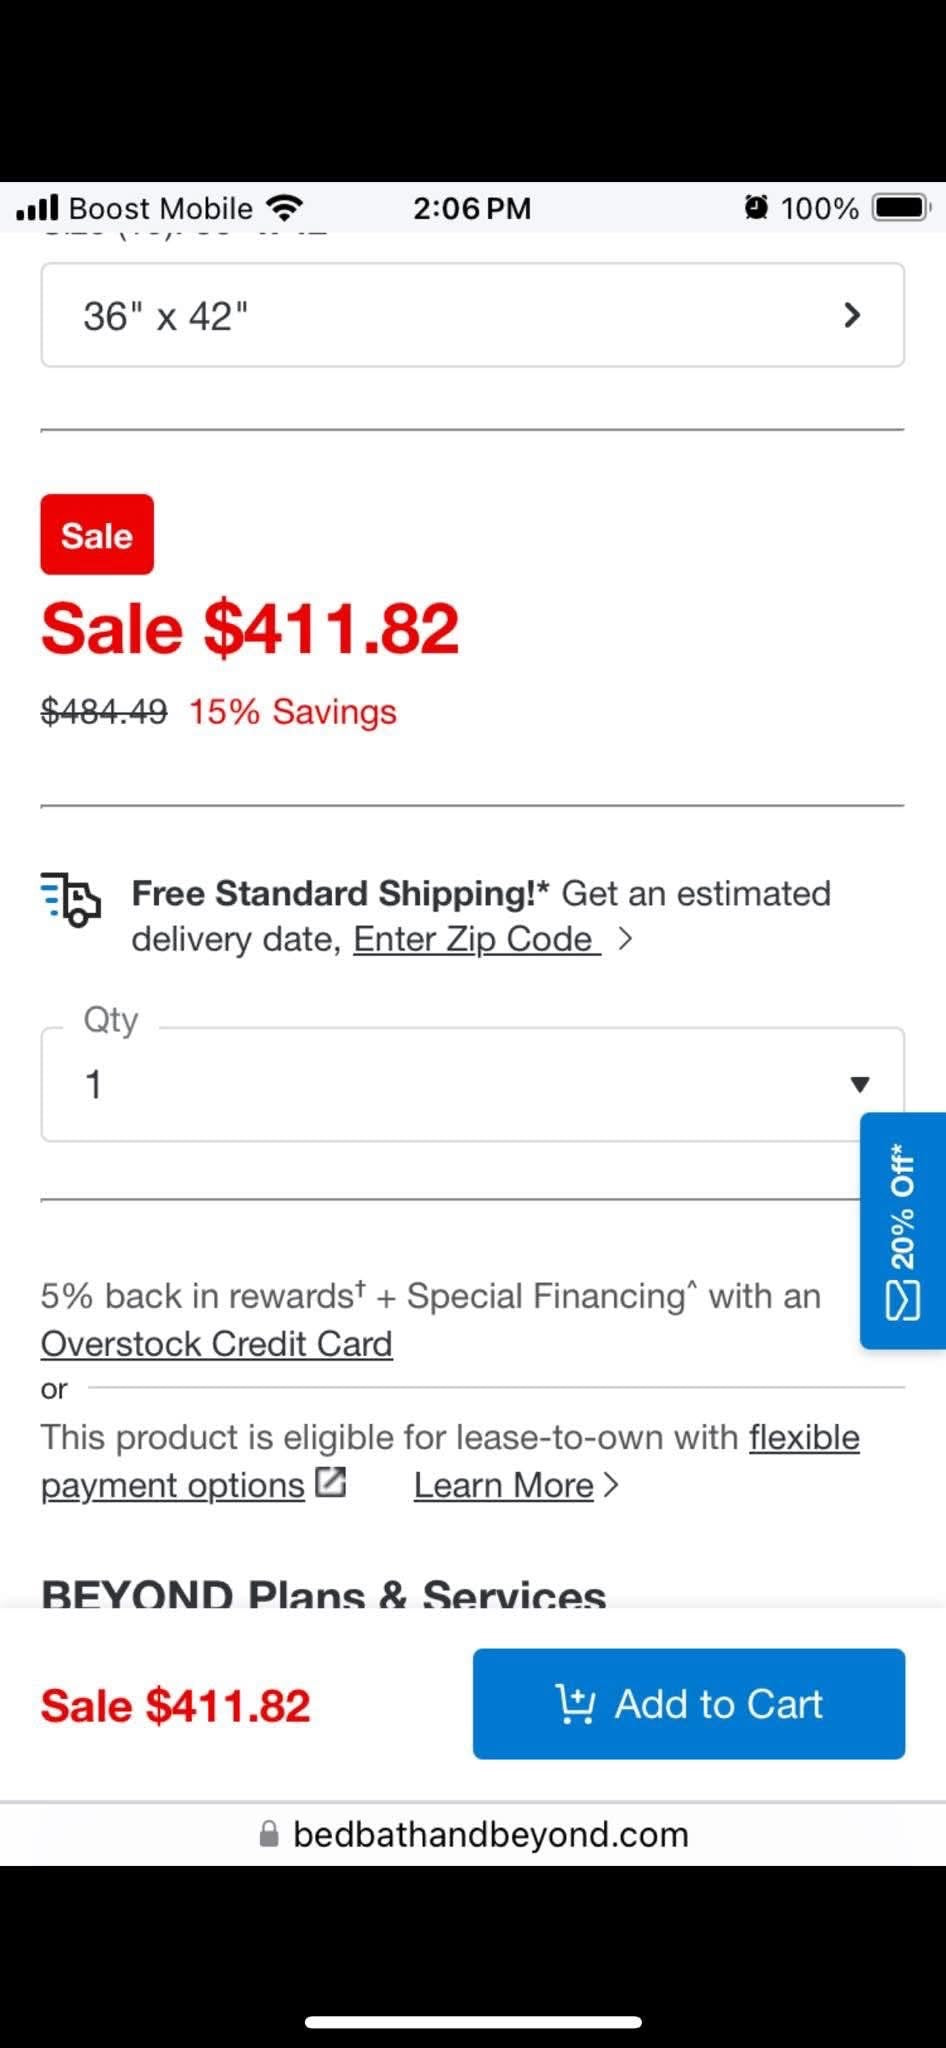The width and height of the screenshot is (946, 2048).
Task: Tap the Qty dropdown triangle arrow
Action: point(859,1084)
